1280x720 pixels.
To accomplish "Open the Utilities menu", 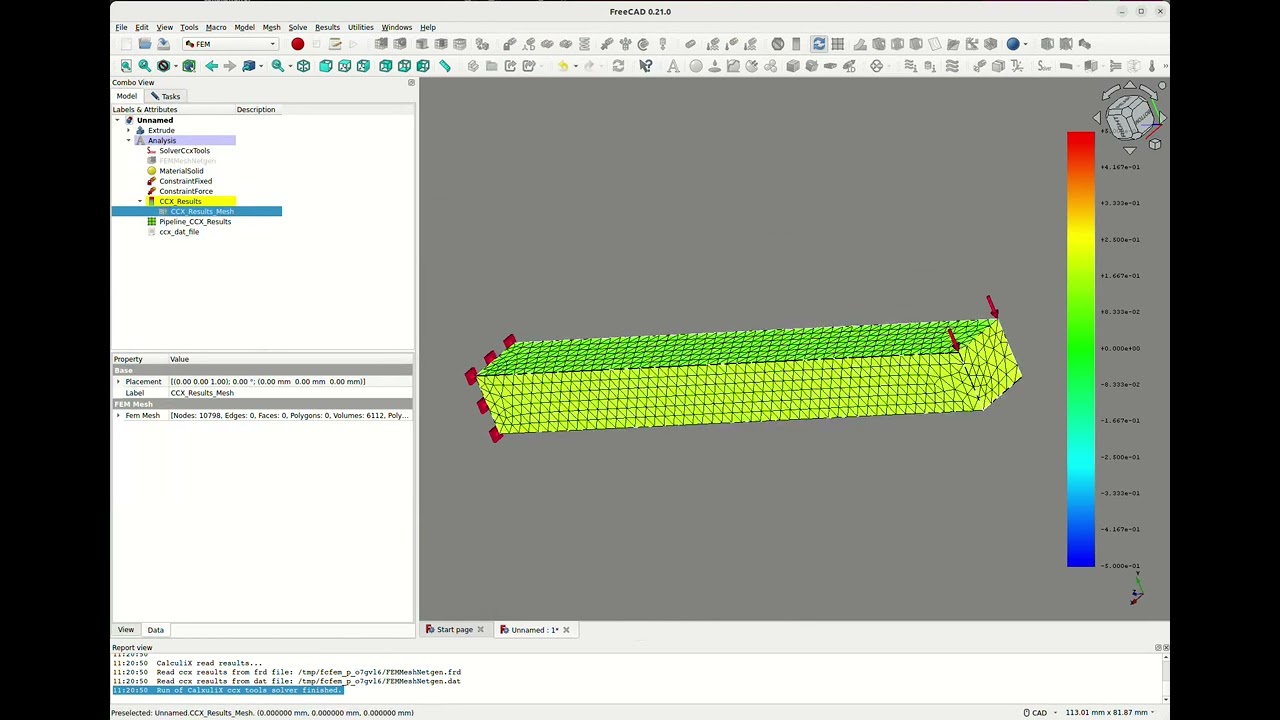I will coord(360,27).
